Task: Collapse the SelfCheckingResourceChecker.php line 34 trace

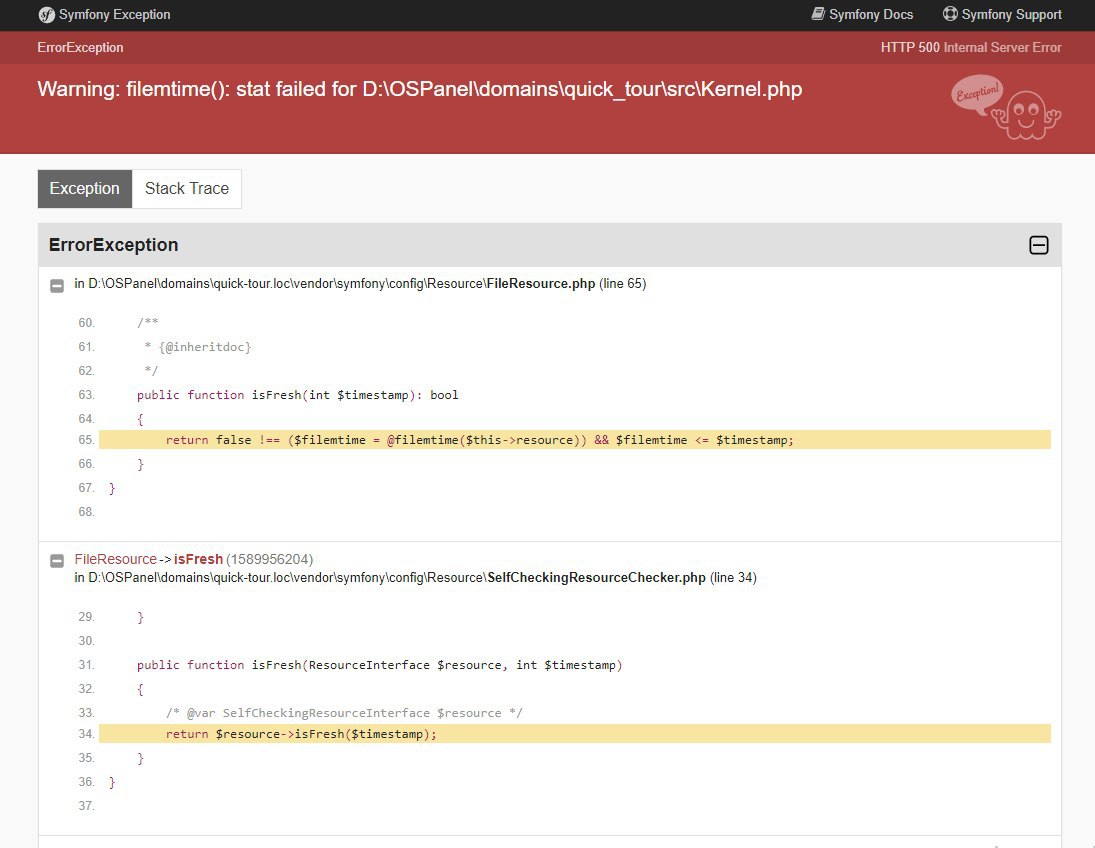Action: pyautogui.click(x=57, y=560)
